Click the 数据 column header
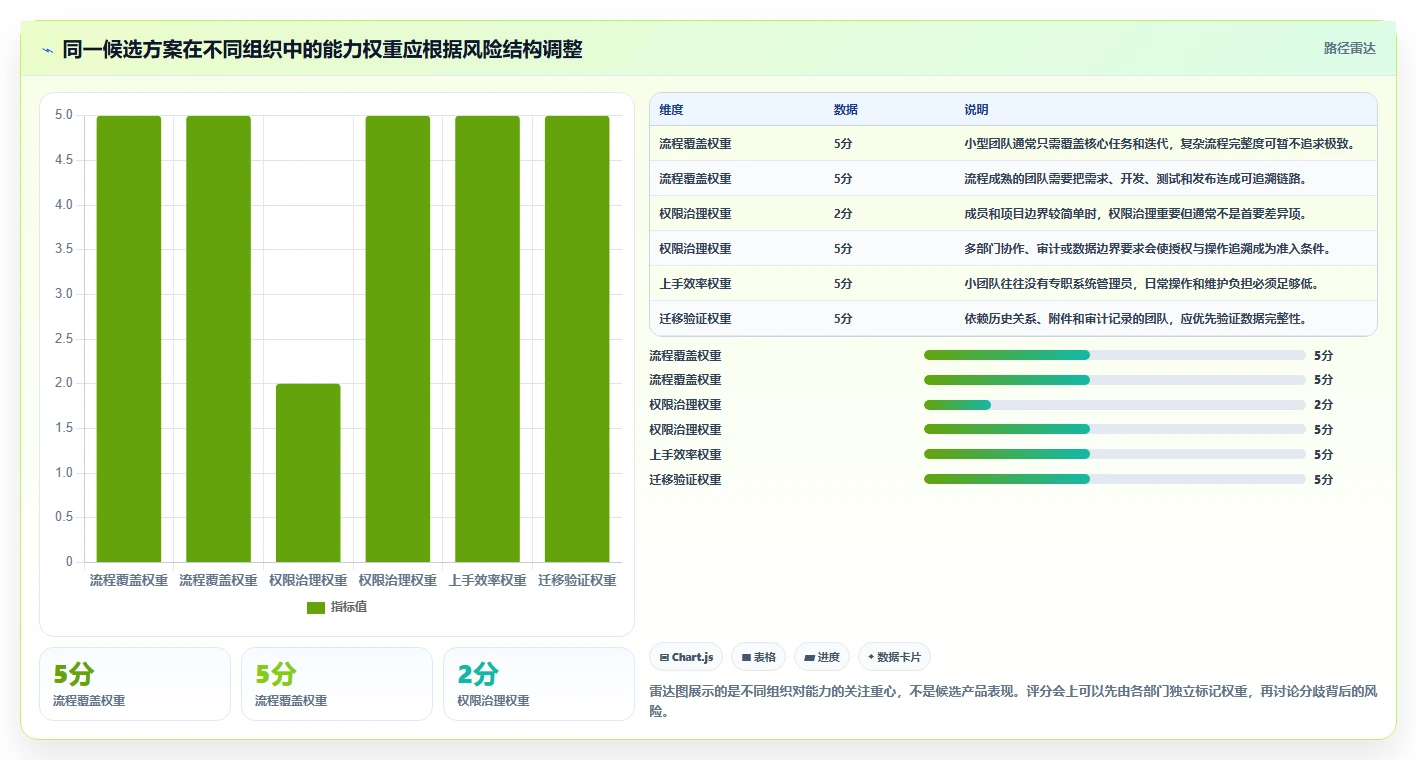The width and height of the screenshot is (1417, 760). coord(846,109)
